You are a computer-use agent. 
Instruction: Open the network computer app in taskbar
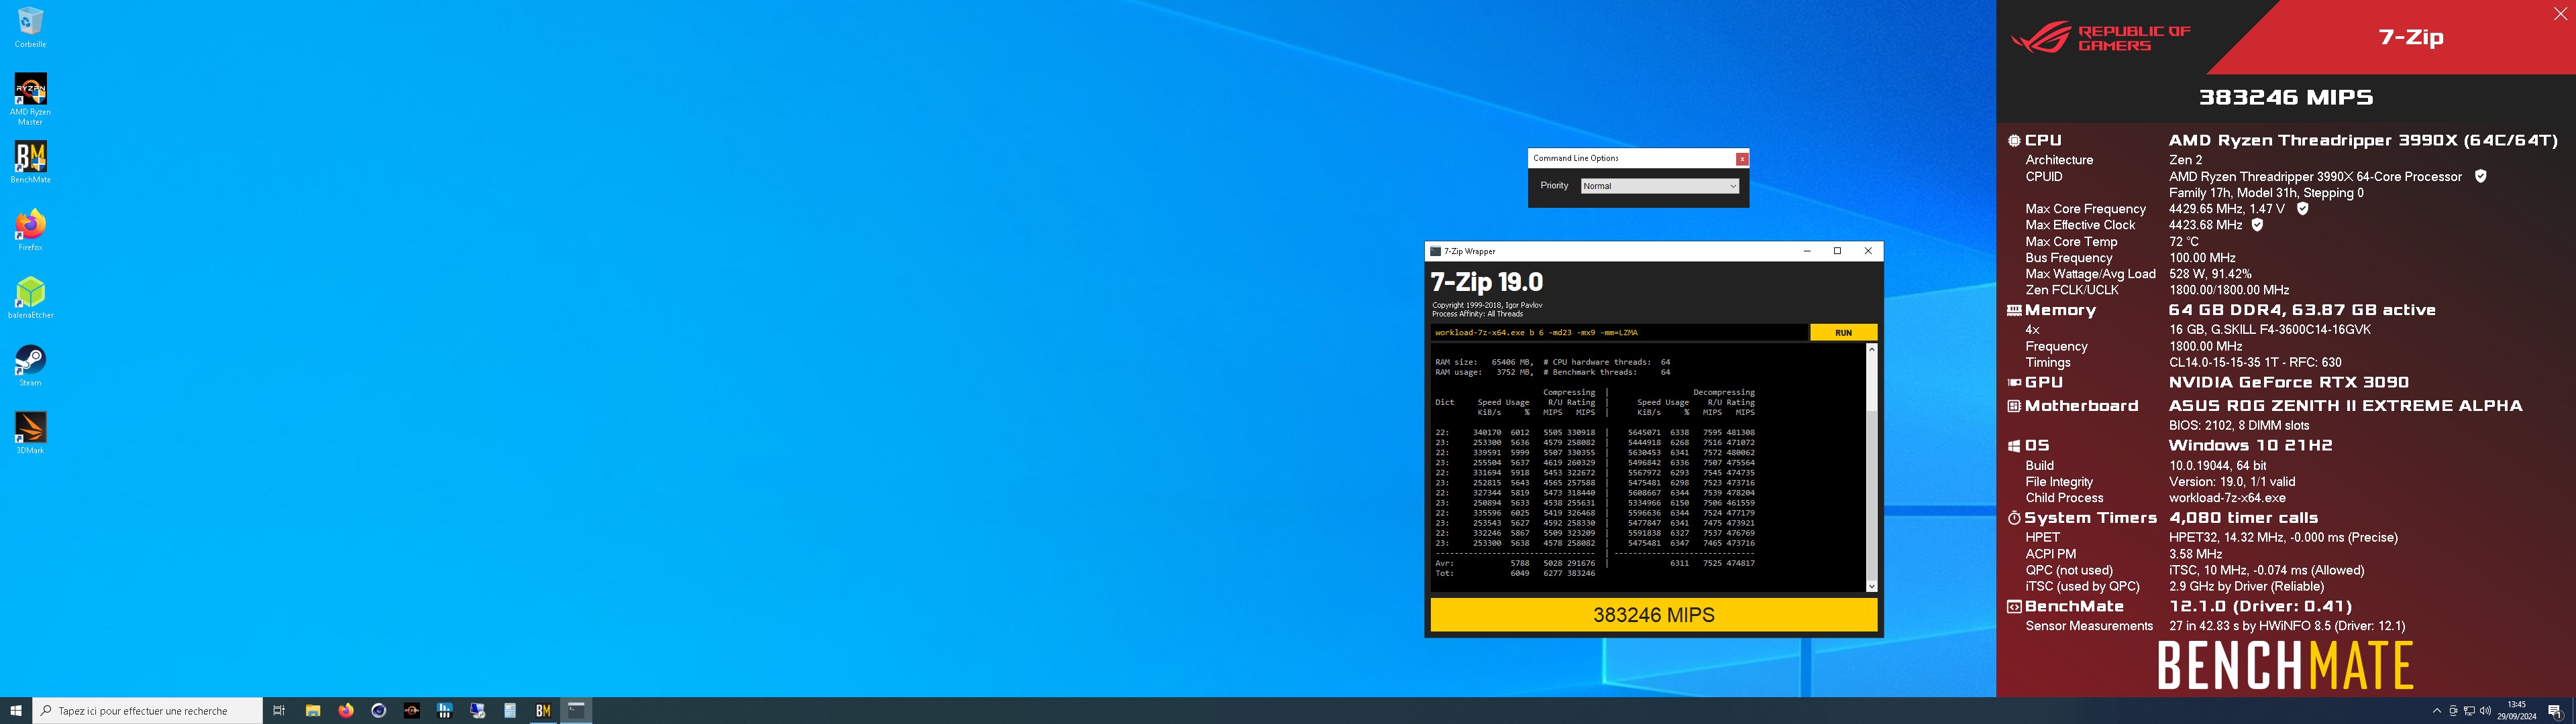coord(477,710)
